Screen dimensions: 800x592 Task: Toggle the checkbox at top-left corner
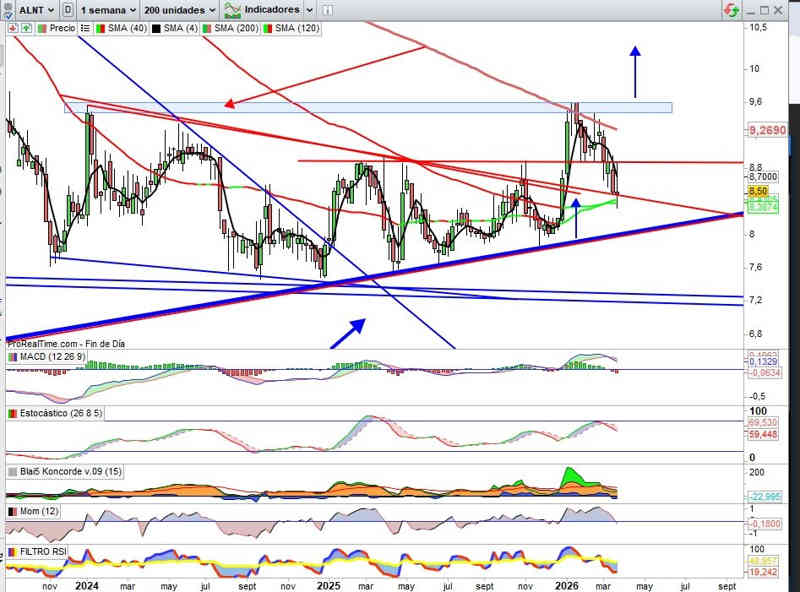(x=5, y=15)
